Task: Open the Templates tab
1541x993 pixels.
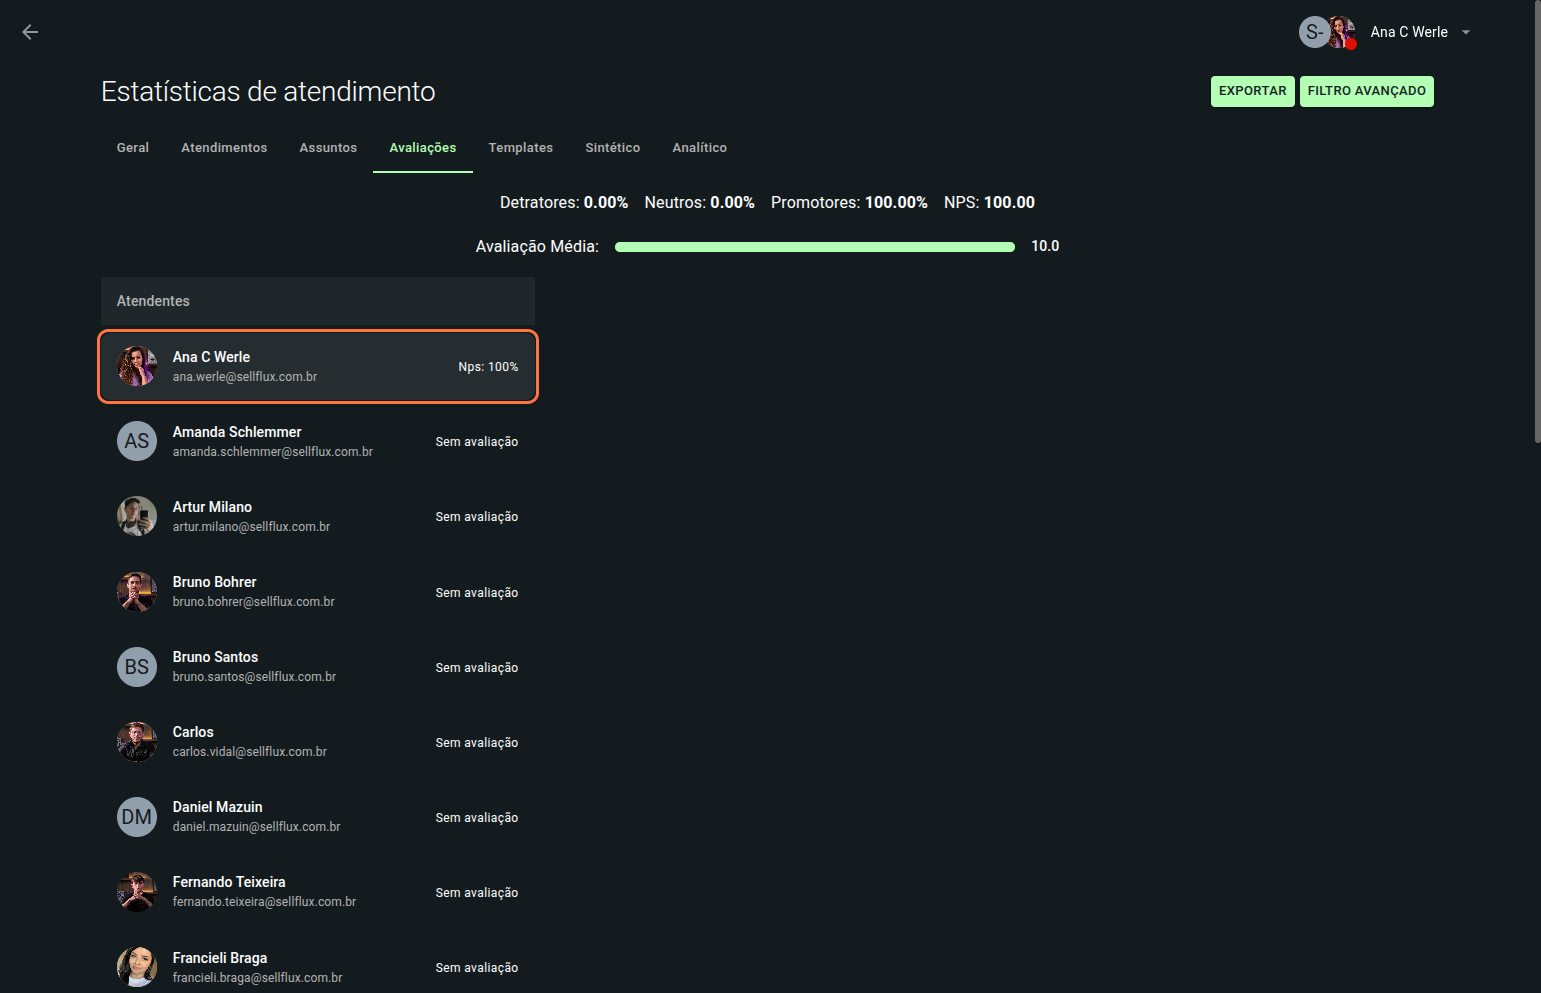Action: pos(520,148)
